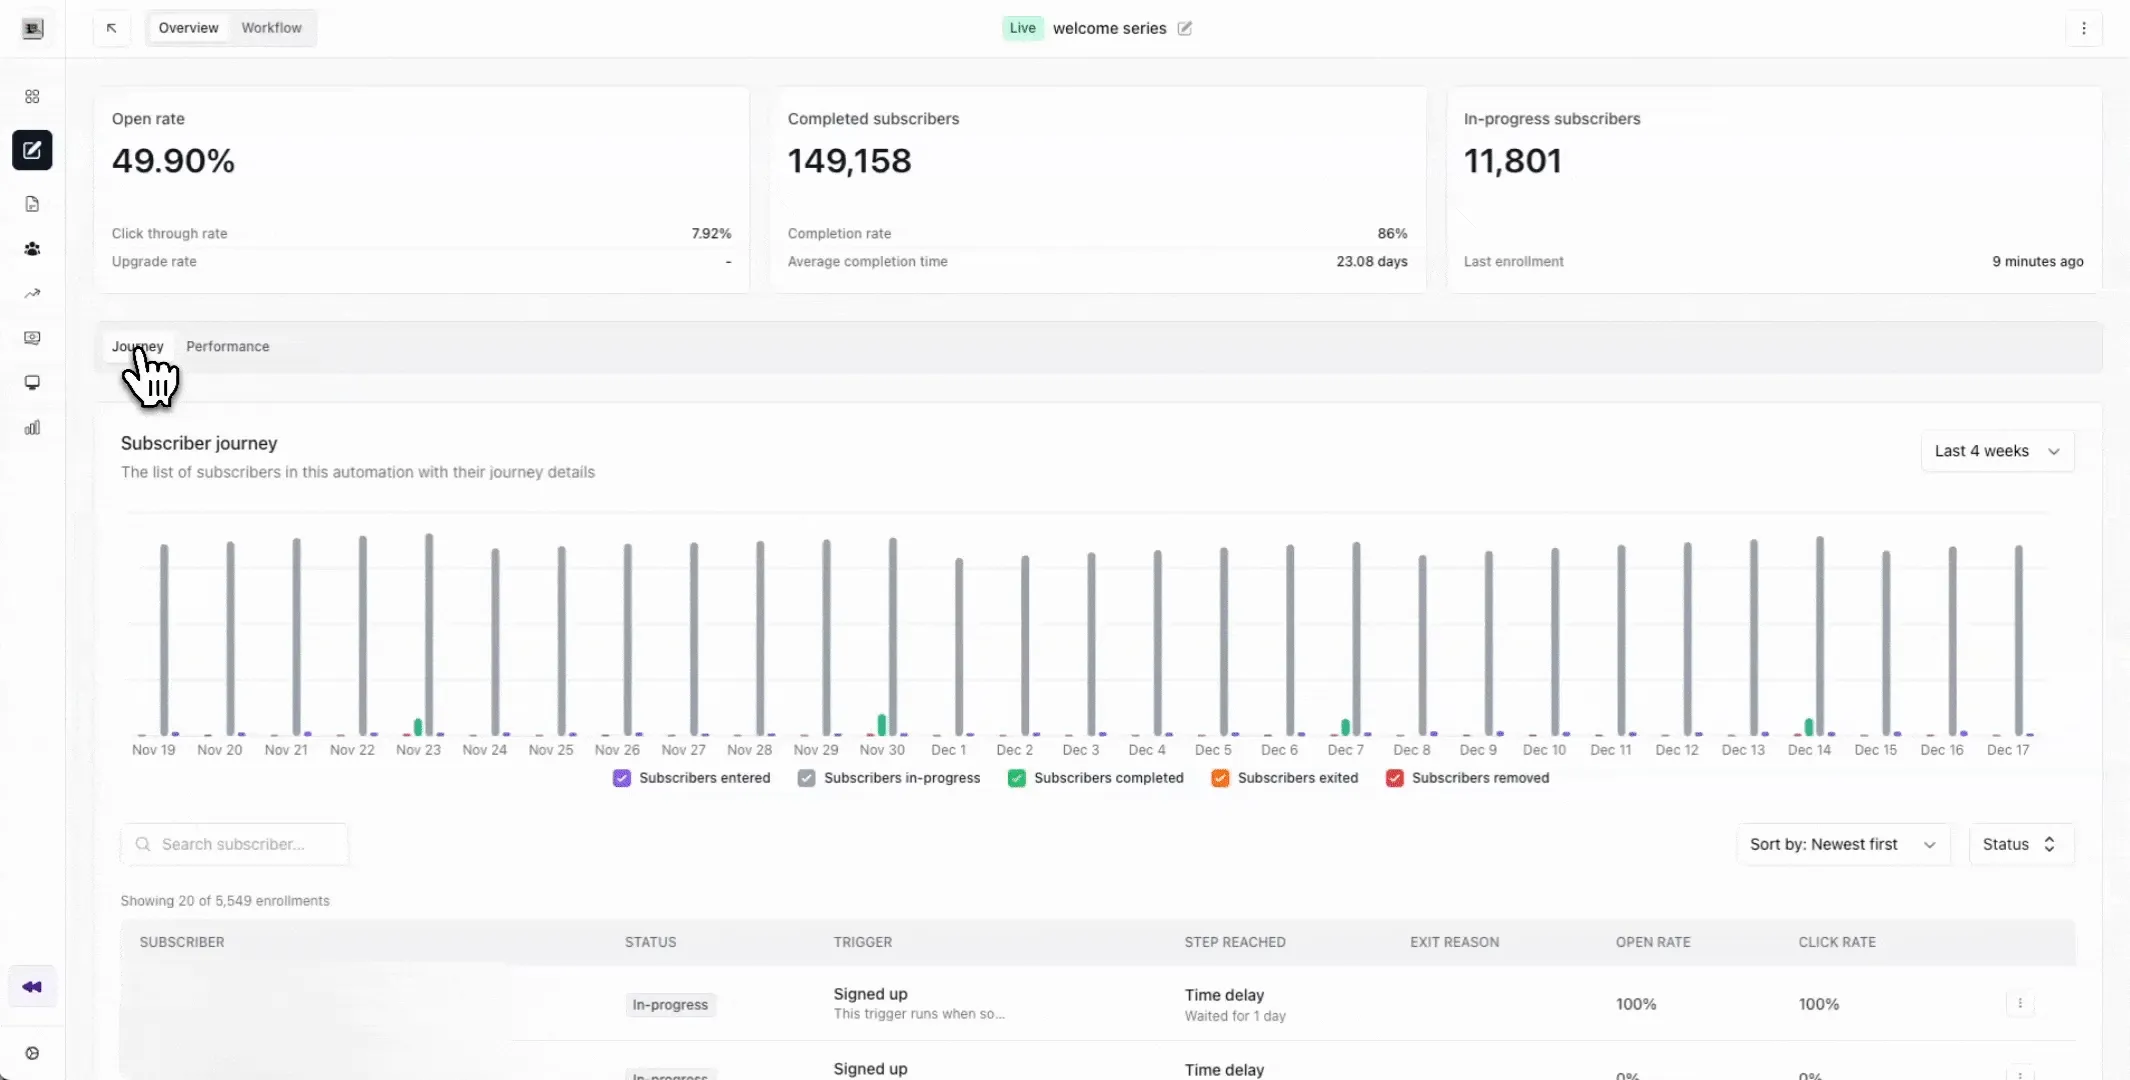This screenshot has height=1080, width=2130.
Task: Click the Search subscriber input field
Action: click(x=234, y=844)
